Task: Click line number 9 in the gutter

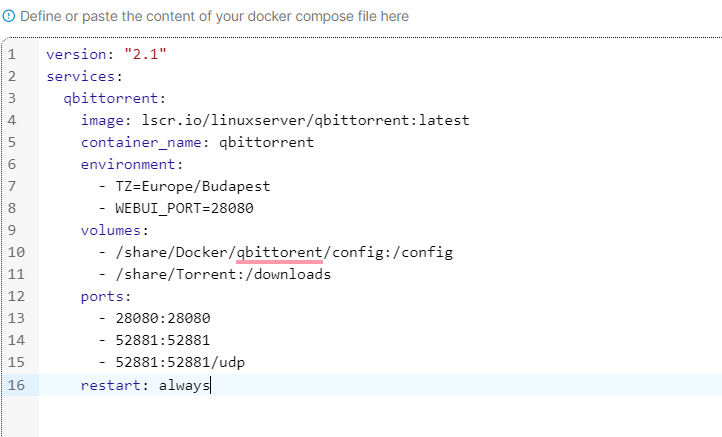Action: [x=11, y=230]
